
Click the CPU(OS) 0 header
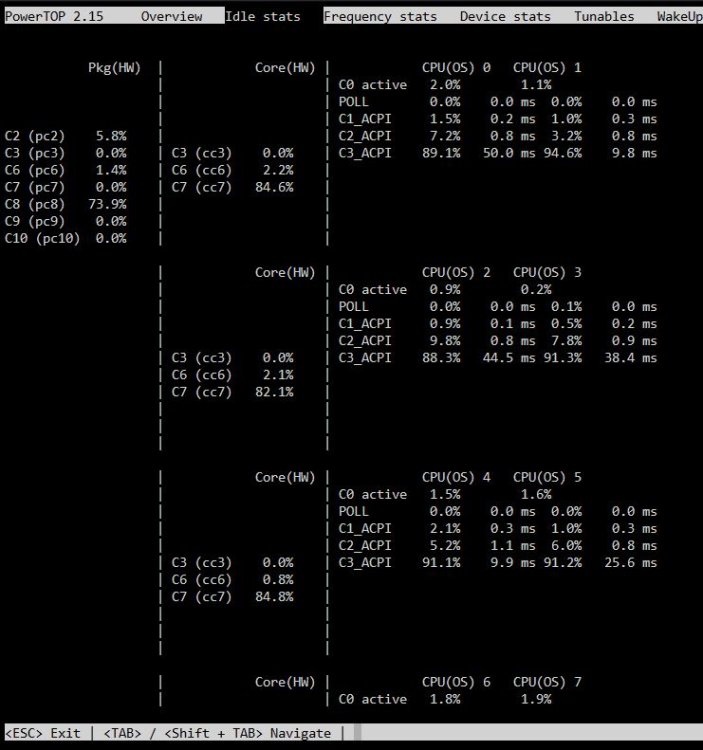[x=456, y=67]
